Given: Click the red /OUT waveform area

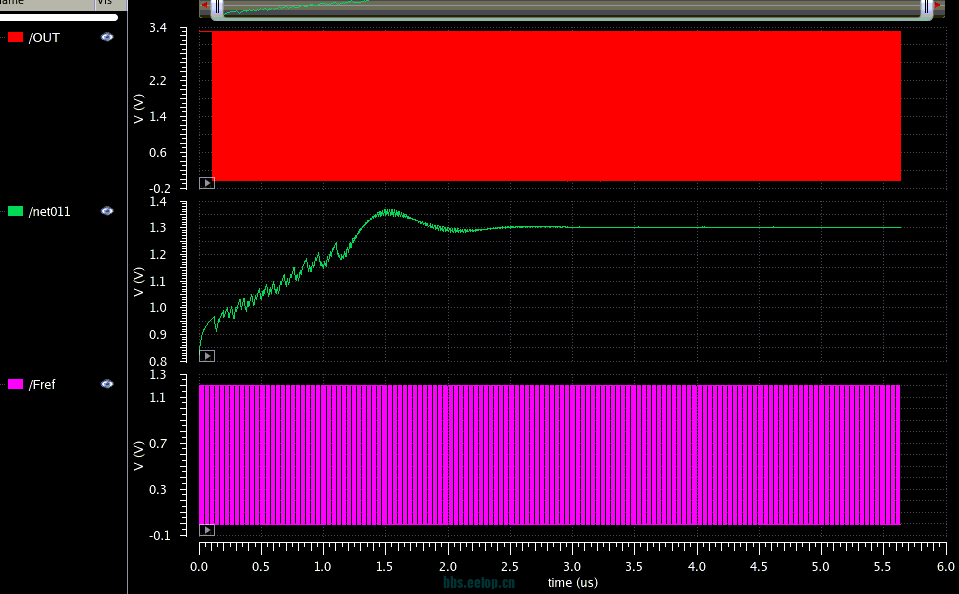Looking at the screenshot, I should tap(556, 106).
